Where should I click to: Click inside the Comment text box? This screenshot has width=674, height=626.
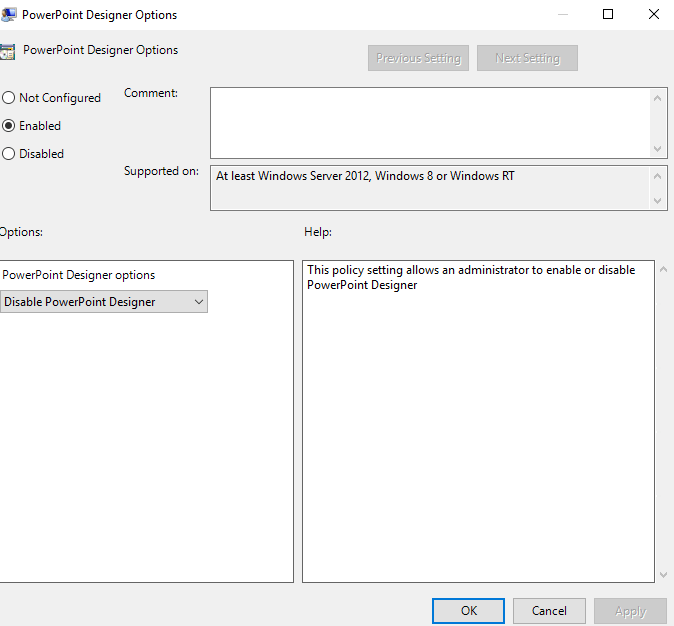tap(430, 123)
